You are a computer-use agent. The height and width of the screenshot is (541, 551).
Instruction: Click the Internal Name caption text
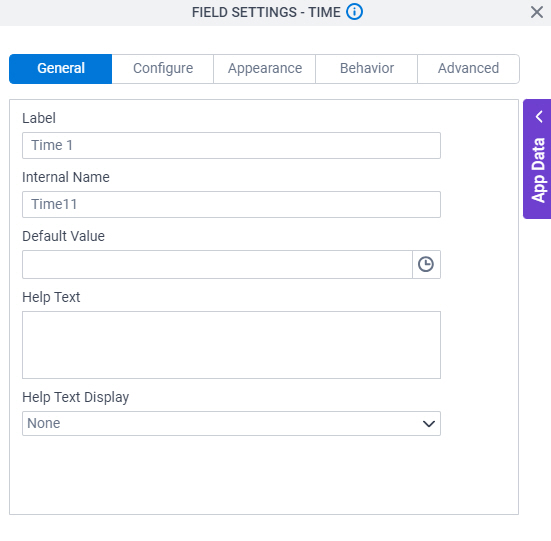pyautogui.click(x=66, y=177)
